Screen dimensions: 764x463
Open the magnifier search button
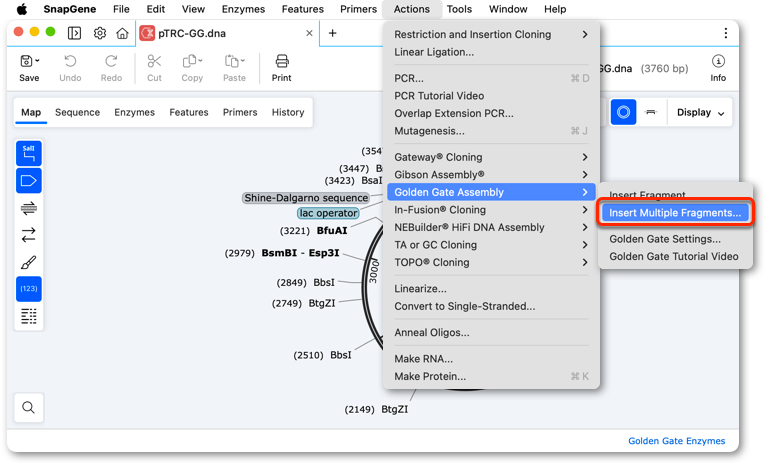pos(29,407)
